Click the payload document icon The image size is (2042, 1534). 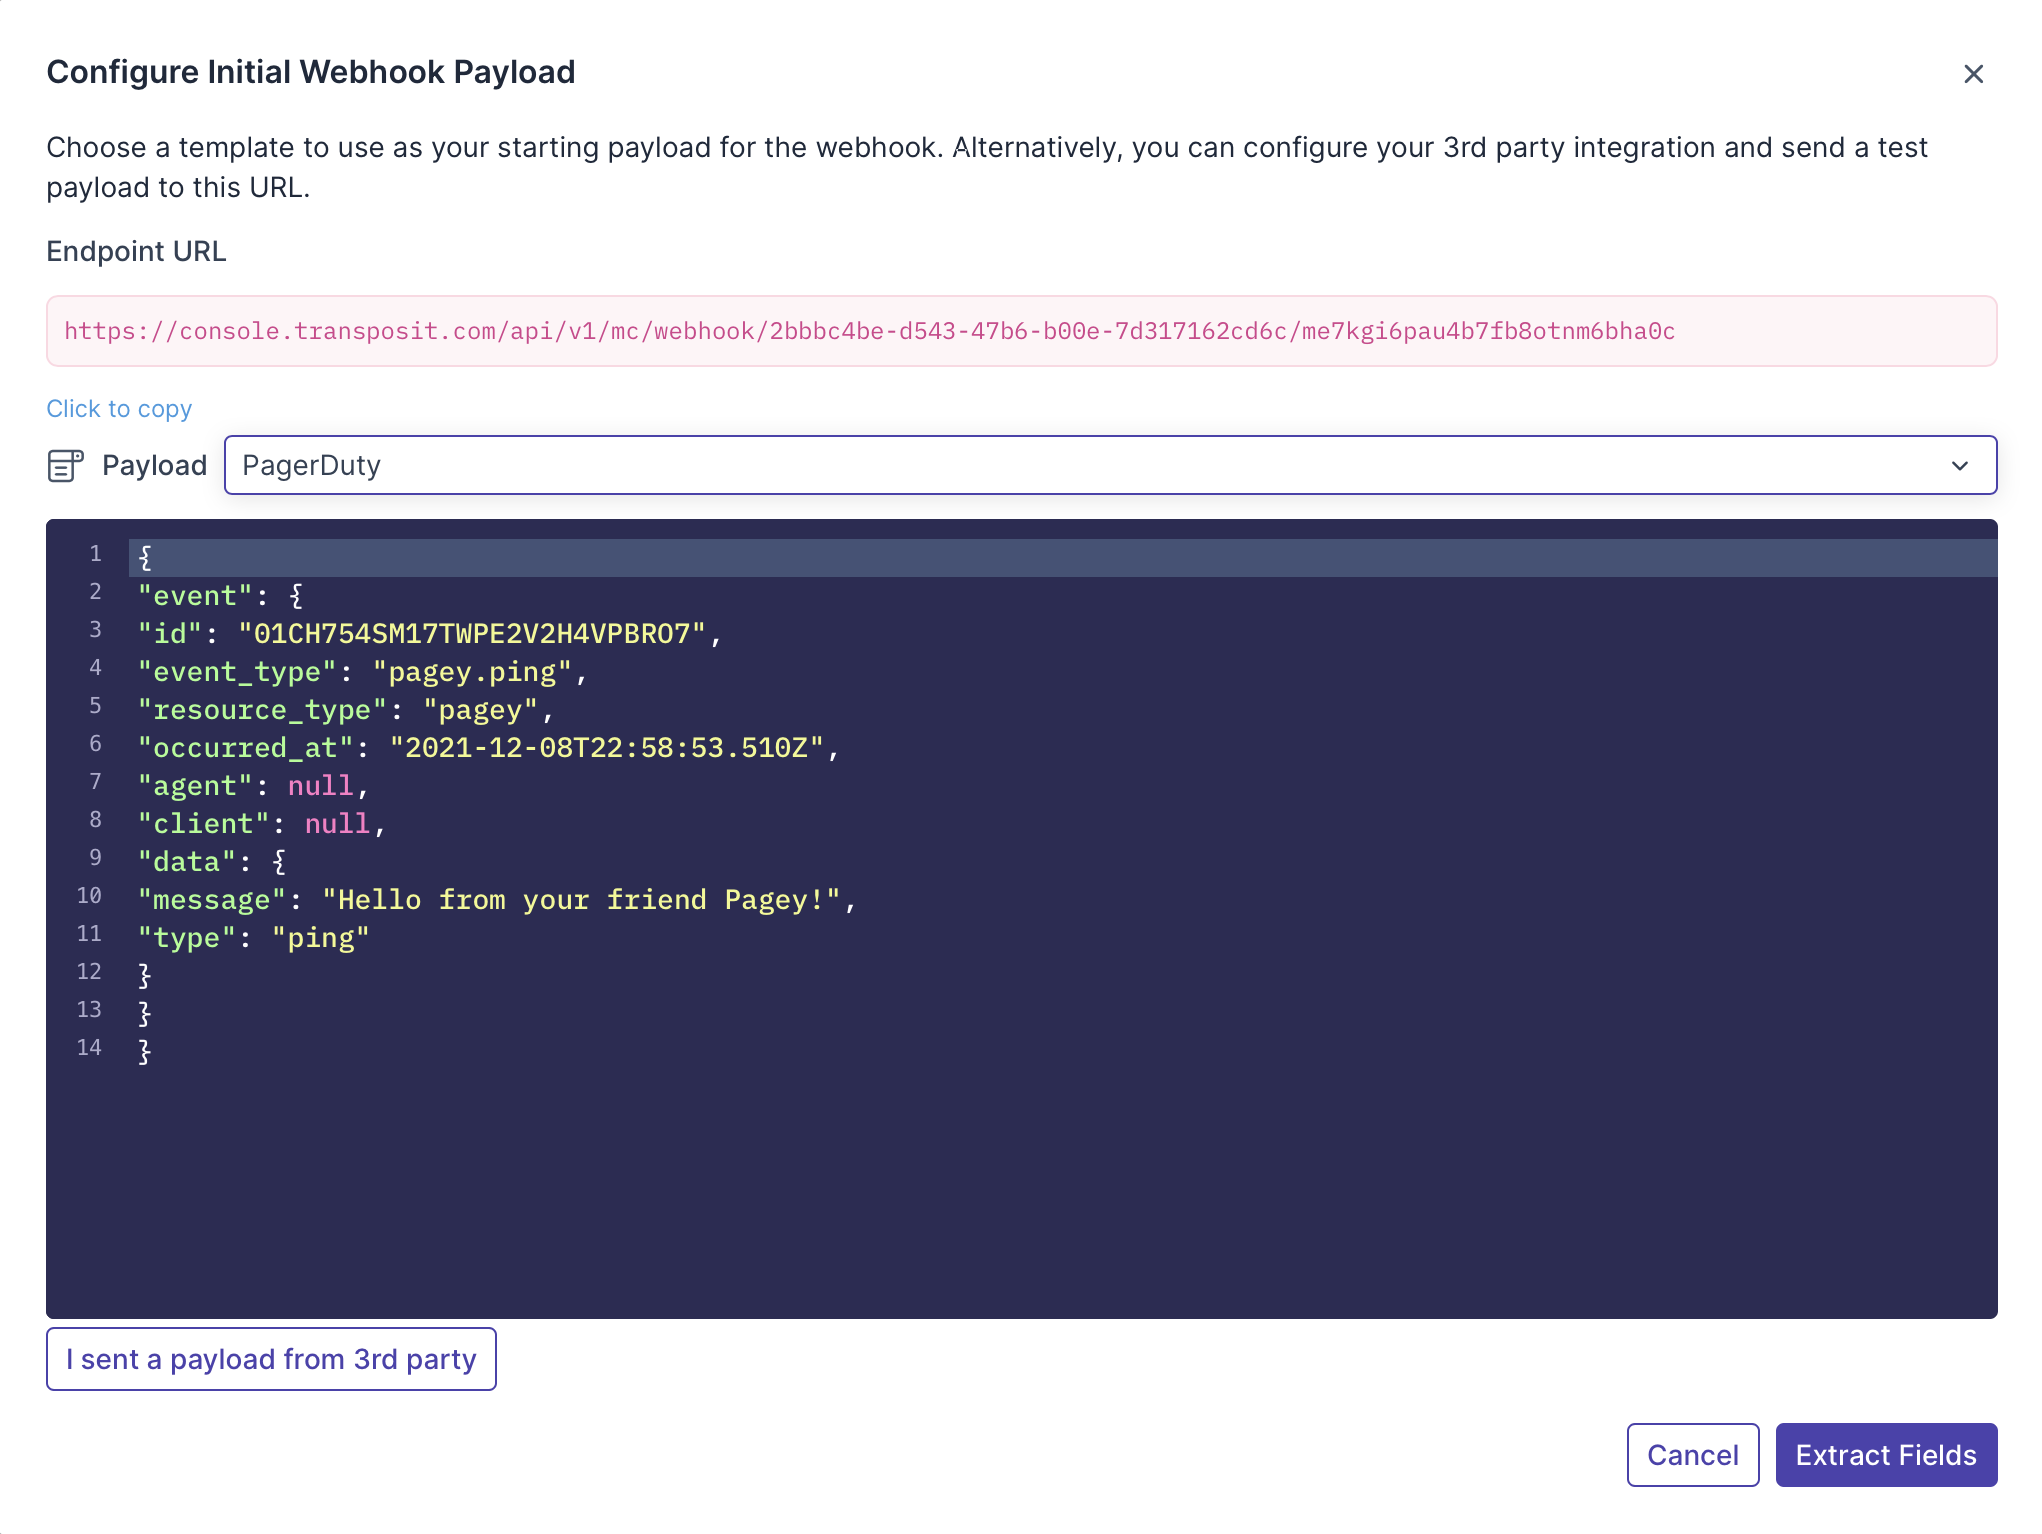[x=66, y=466]
